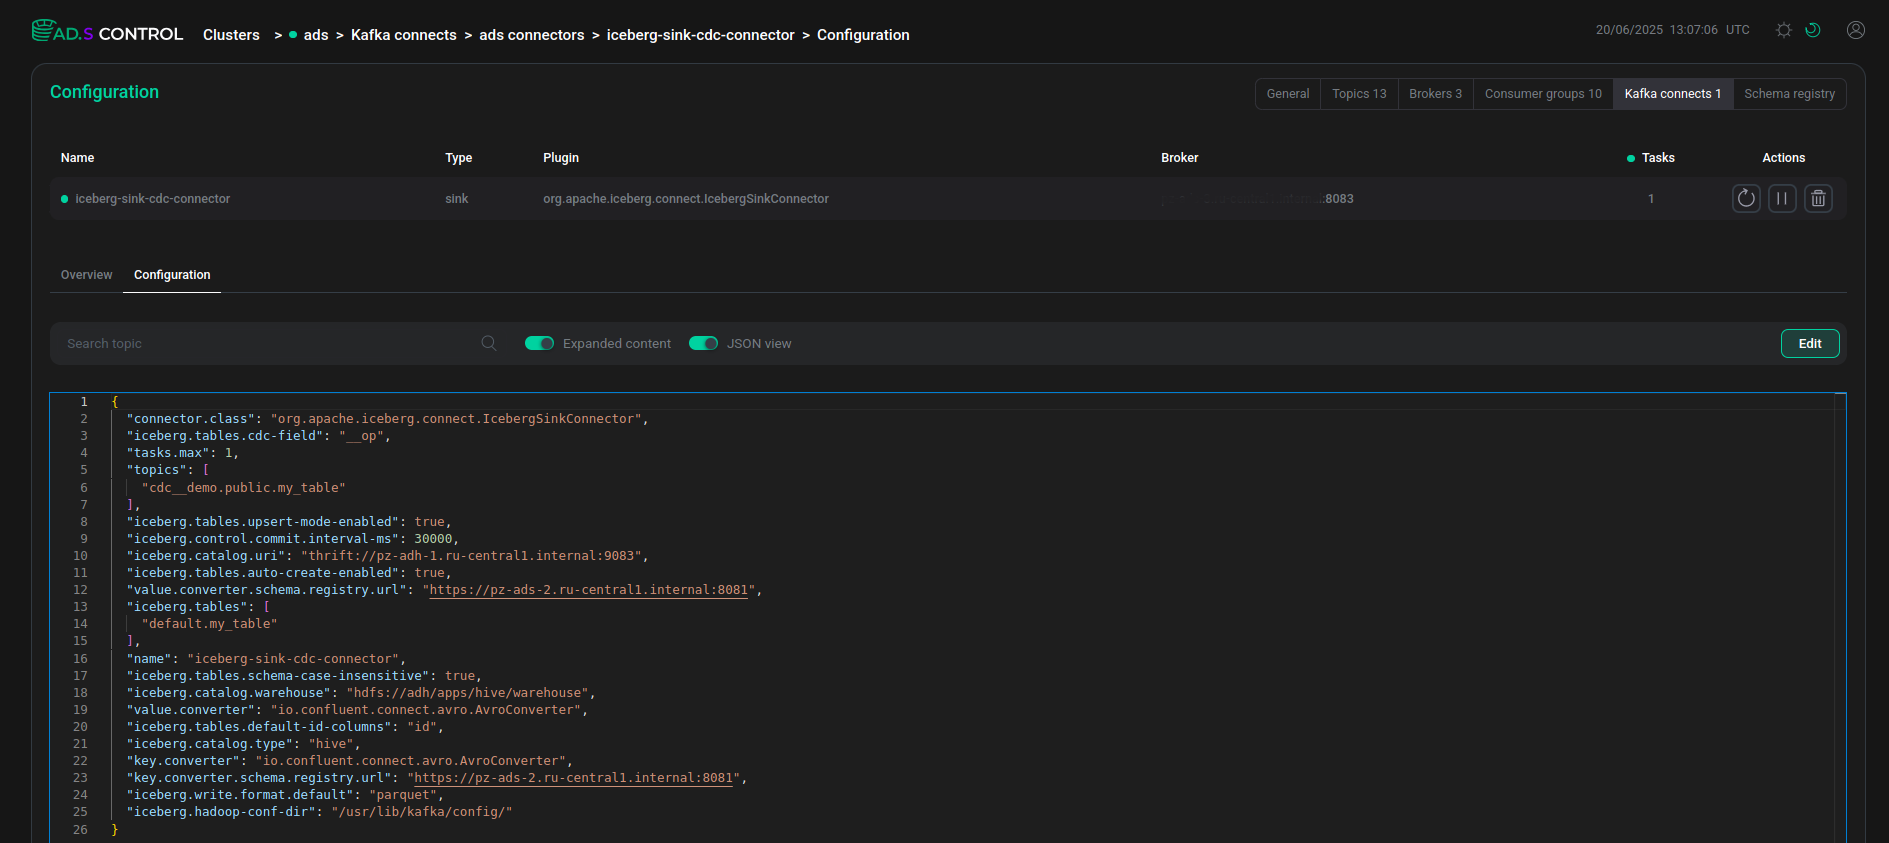Open value.converter schema registry URL link

[x=590, y=590]
